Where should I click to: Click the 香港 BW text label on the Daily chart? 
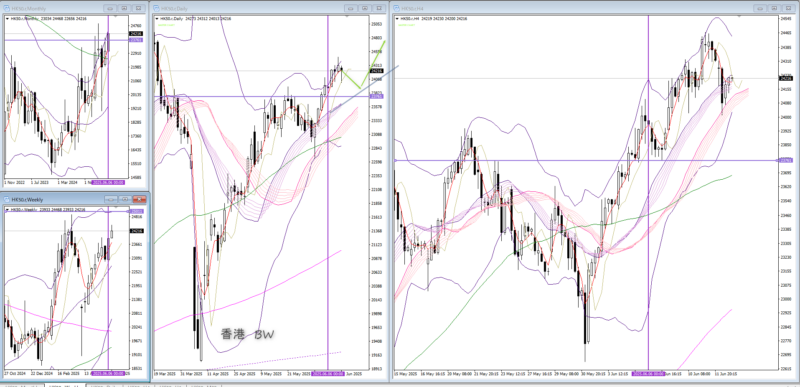pyautogui.click(x=247, y=334)
